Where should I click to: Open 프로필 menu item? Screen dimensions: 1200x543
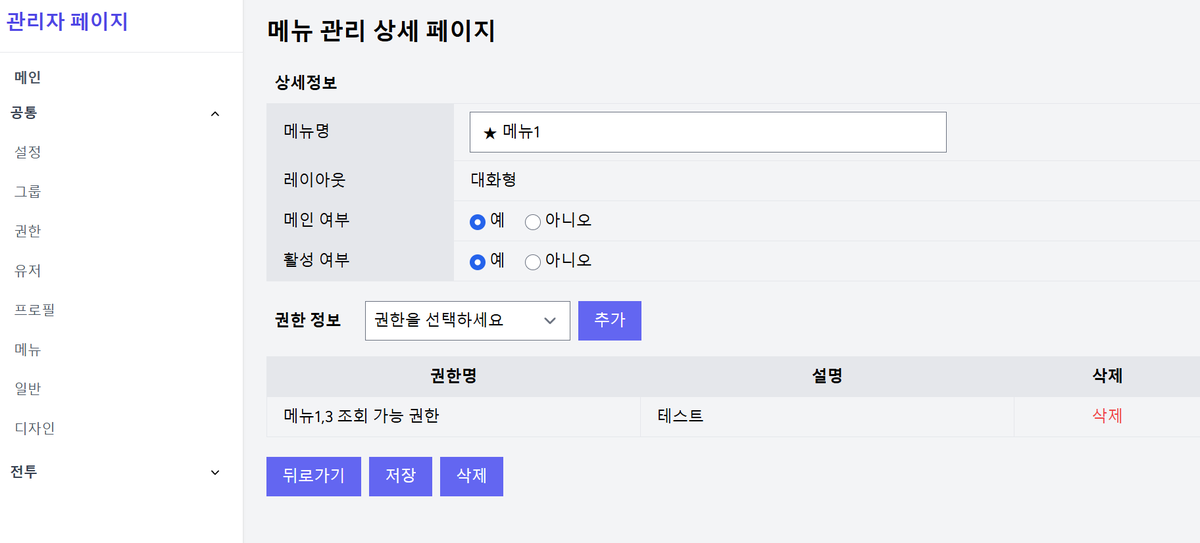click(x=35, y=310)
